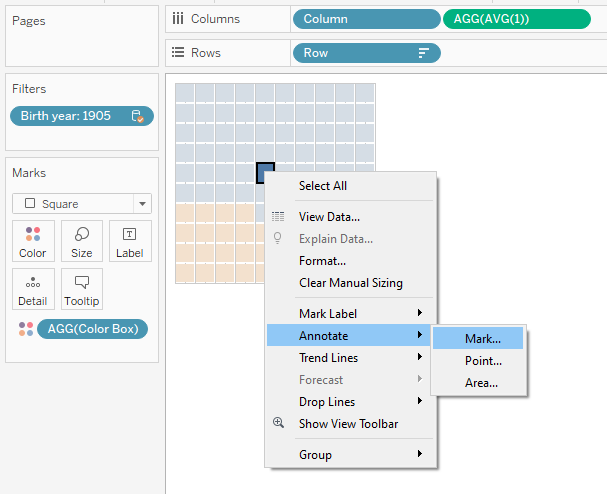The image size is (607, 494).
Task: Click the AGG(AVG(1)) green pill
Action: point(516,19)
